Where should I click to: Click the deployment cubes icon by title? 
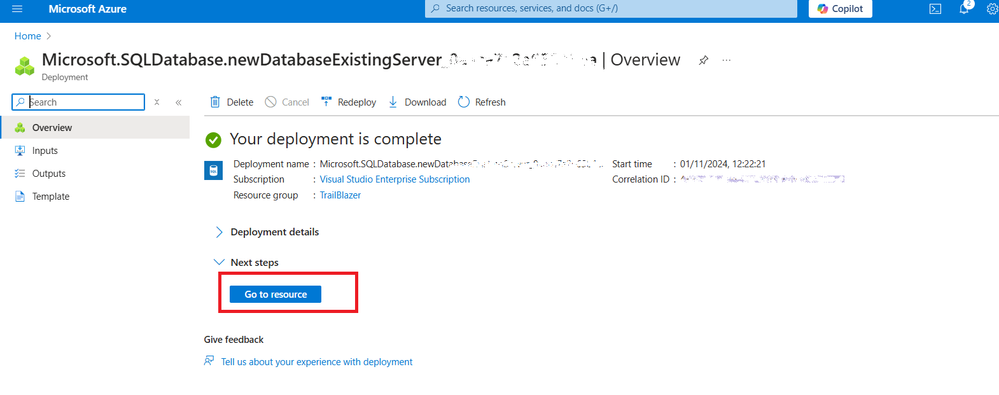[x=25, y=65]
